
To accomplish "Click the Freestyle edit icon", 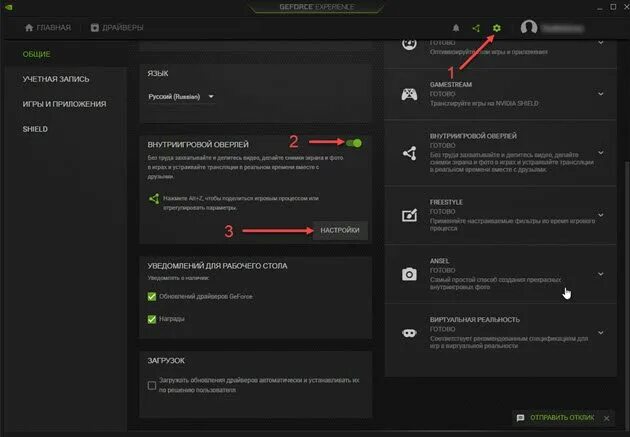I will pyautogui.click(x=409, y=215).
